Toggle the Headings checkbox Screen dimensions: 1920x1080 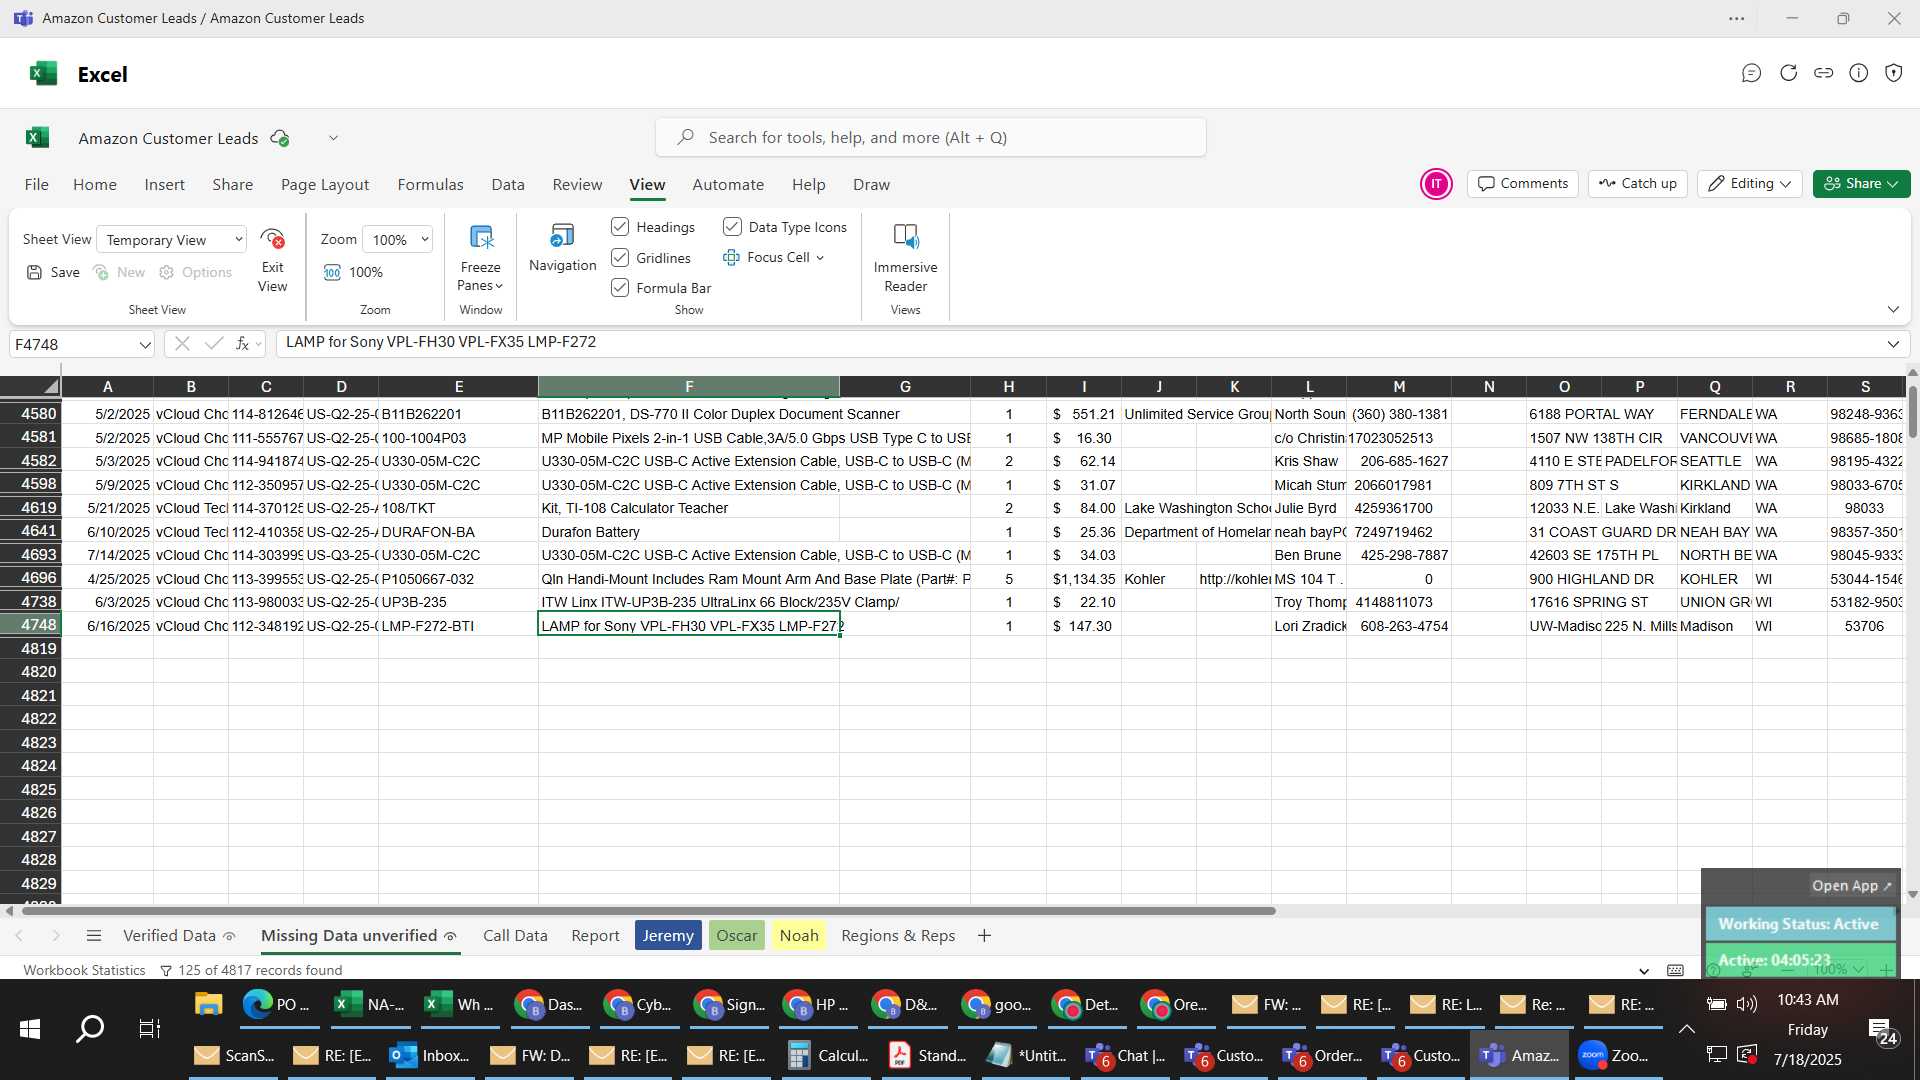click(x=620, y=227)
